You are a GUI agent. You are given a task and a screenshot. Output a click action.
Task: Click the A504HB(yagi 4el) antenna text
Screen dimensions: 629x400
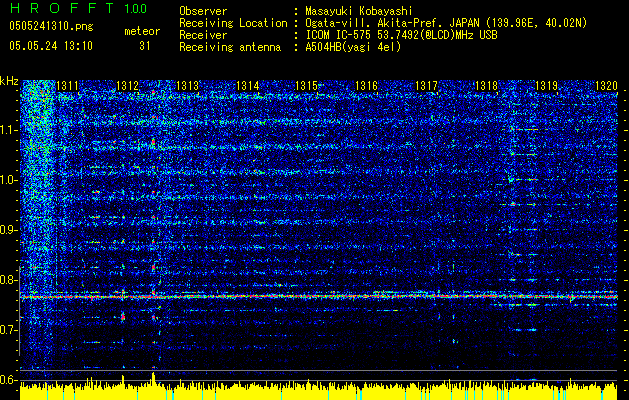[353, 47]
